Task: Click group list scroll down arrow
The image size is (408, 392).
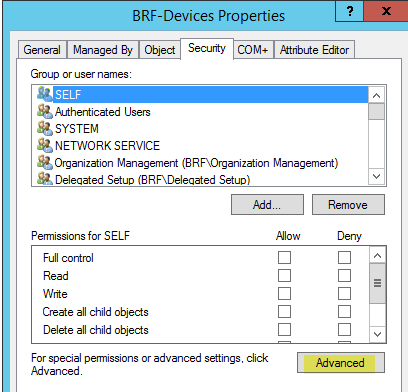Action: coord(377,176)
